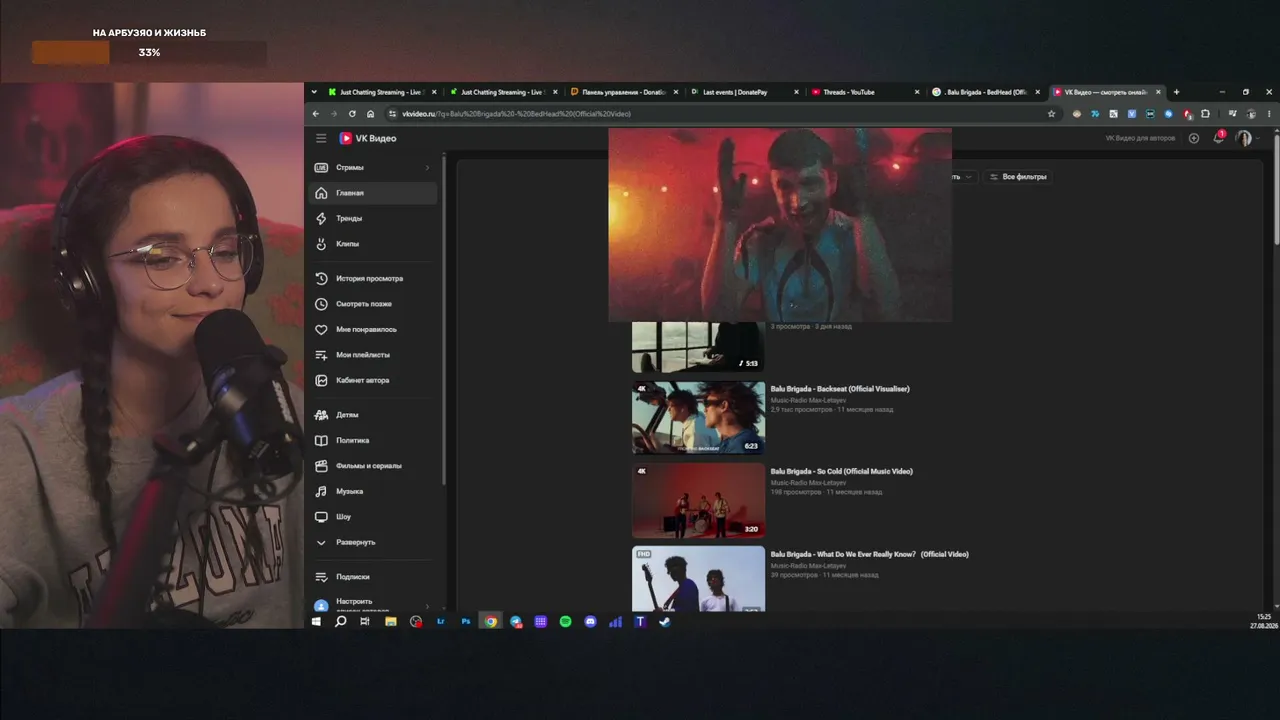
Task: Click the upload plus icon in VK header
Action: 1194,138
